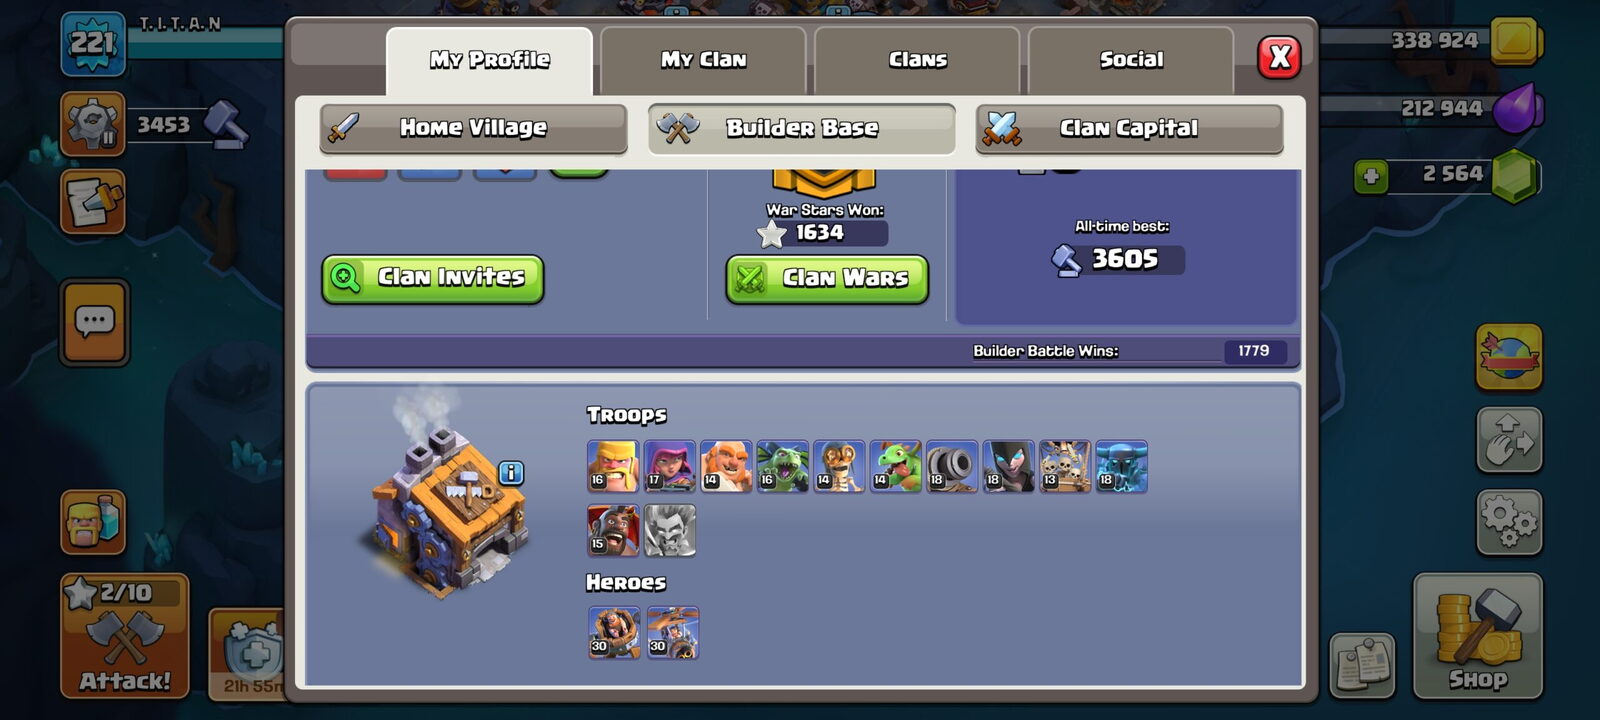Viewport: 1600px width, 720px height.
Task: Click the Clan Invites button
Action: [x=433, y=278]
